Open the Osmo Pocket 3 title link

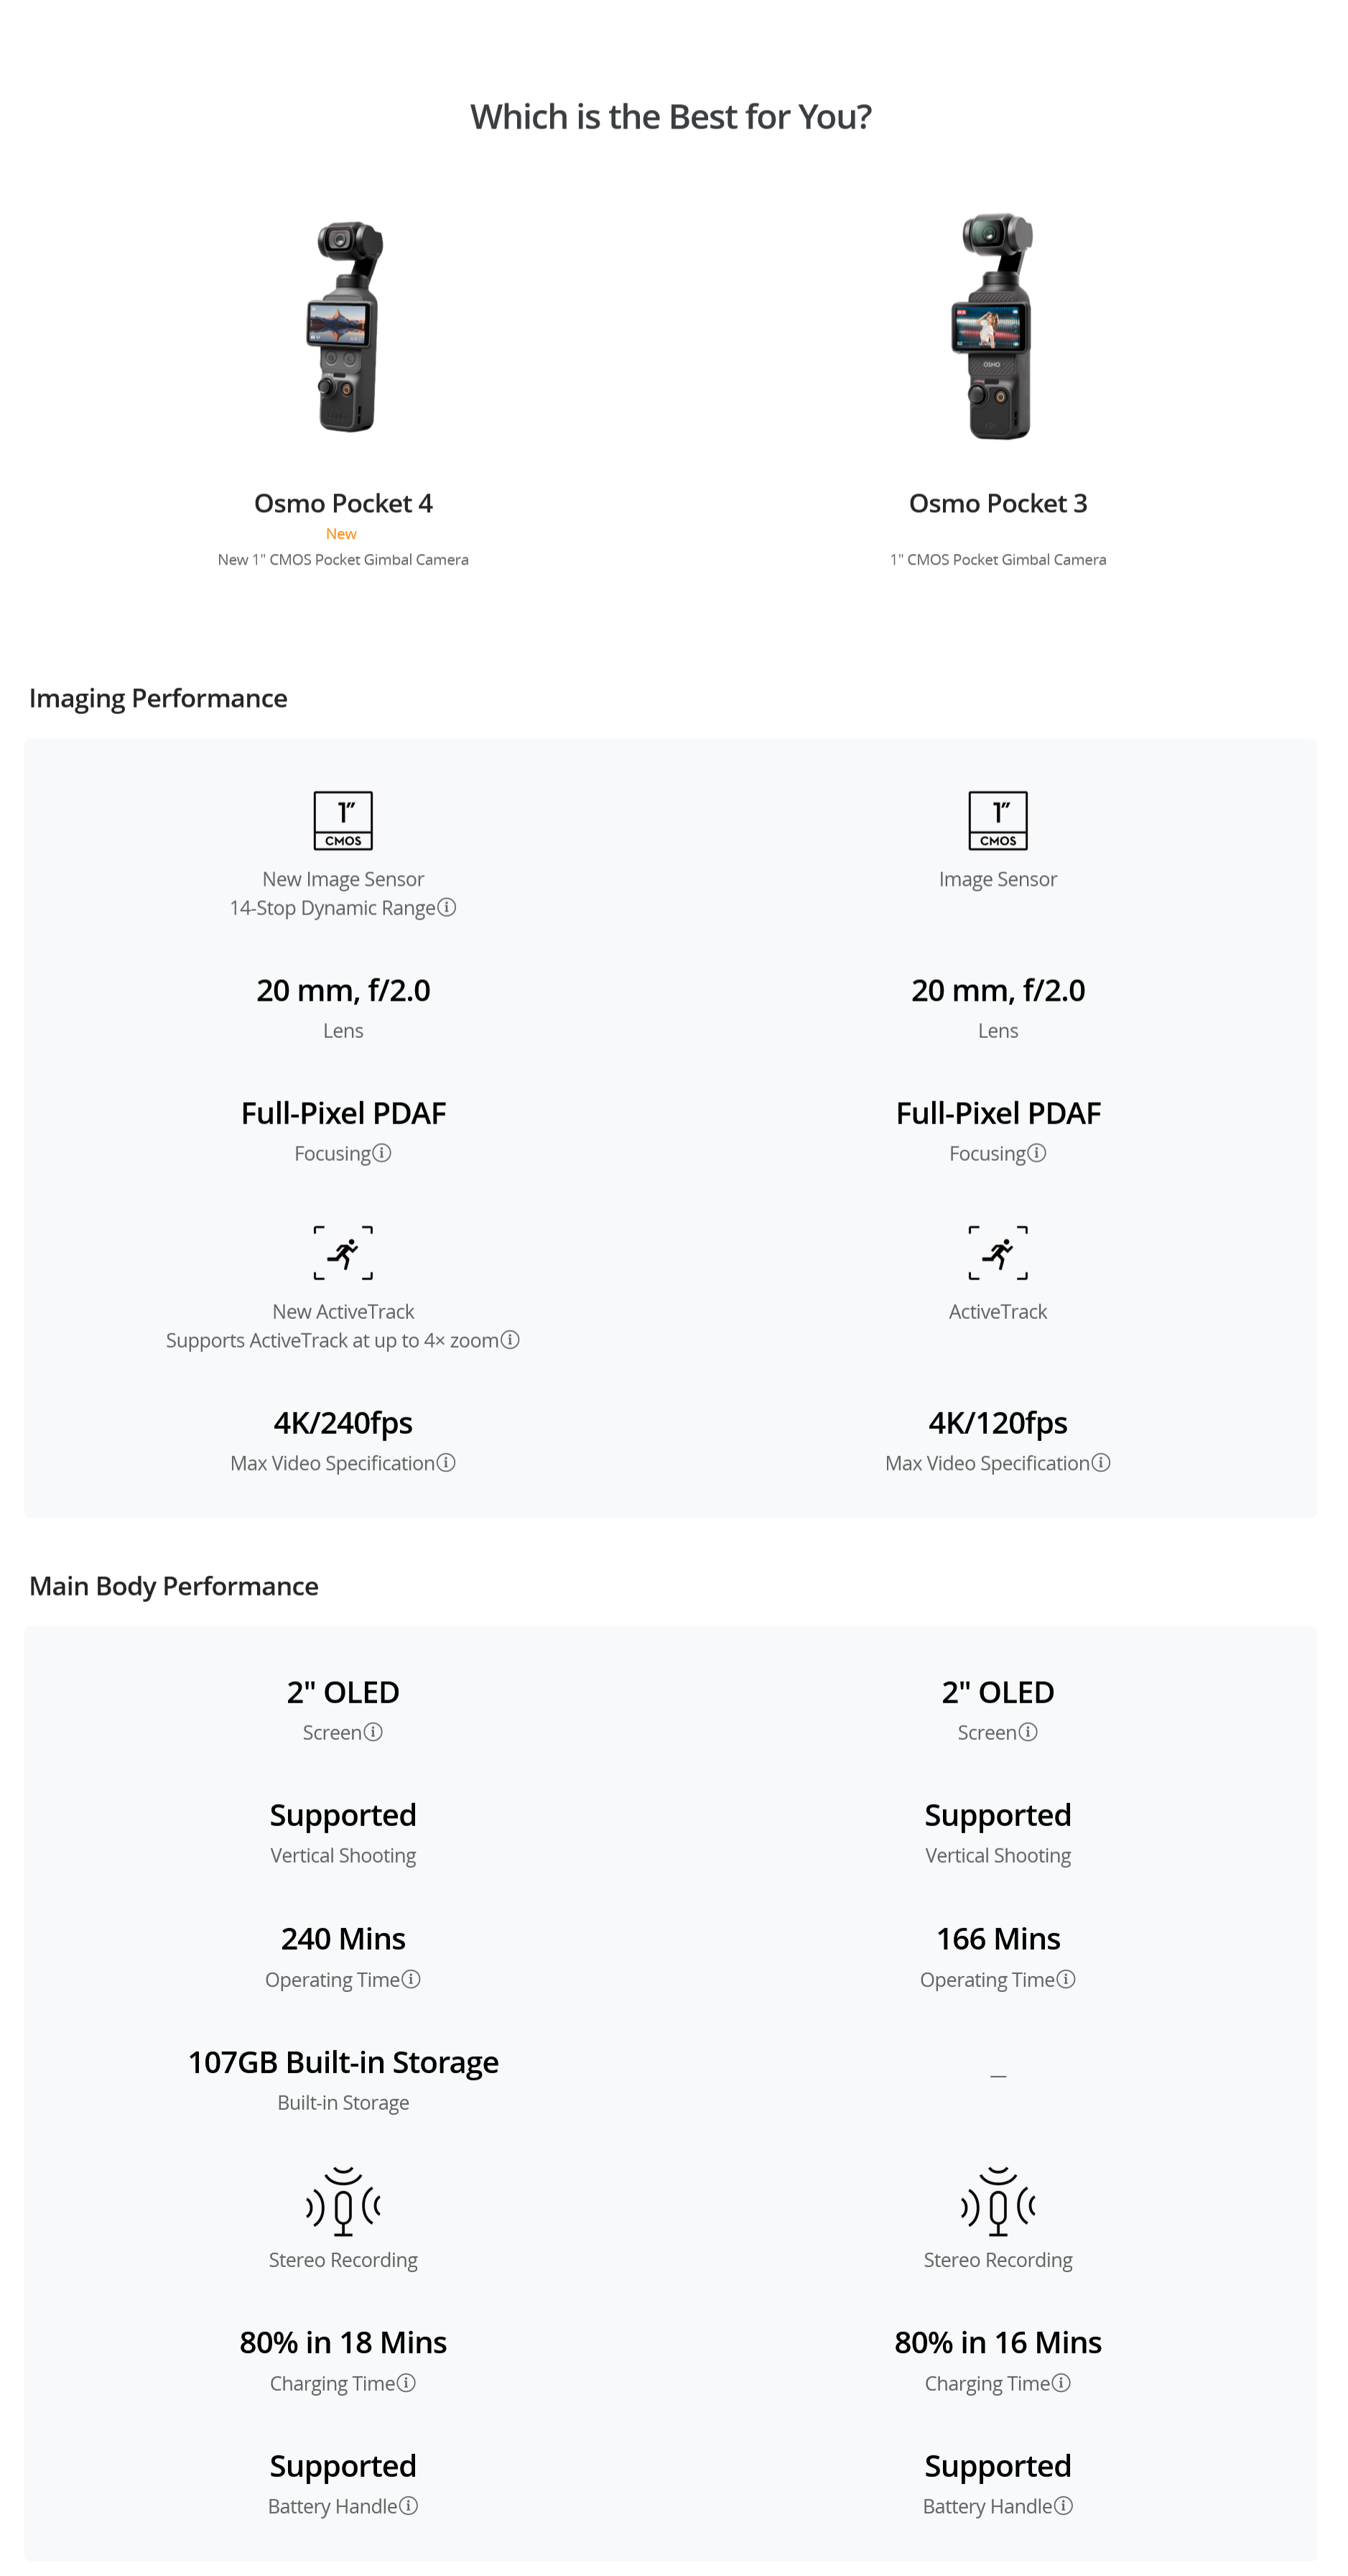(x=997, y=503)
